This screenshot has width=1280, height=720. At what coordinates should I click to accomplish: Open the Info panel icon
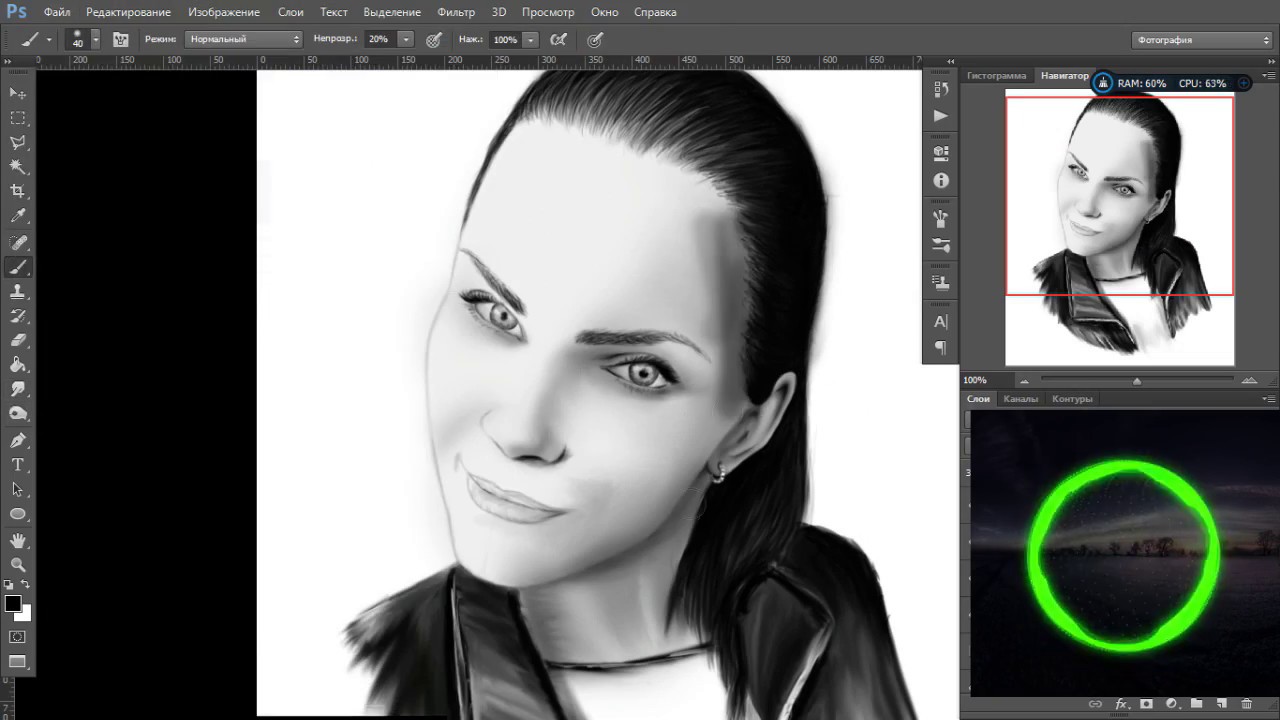[940, 181]
